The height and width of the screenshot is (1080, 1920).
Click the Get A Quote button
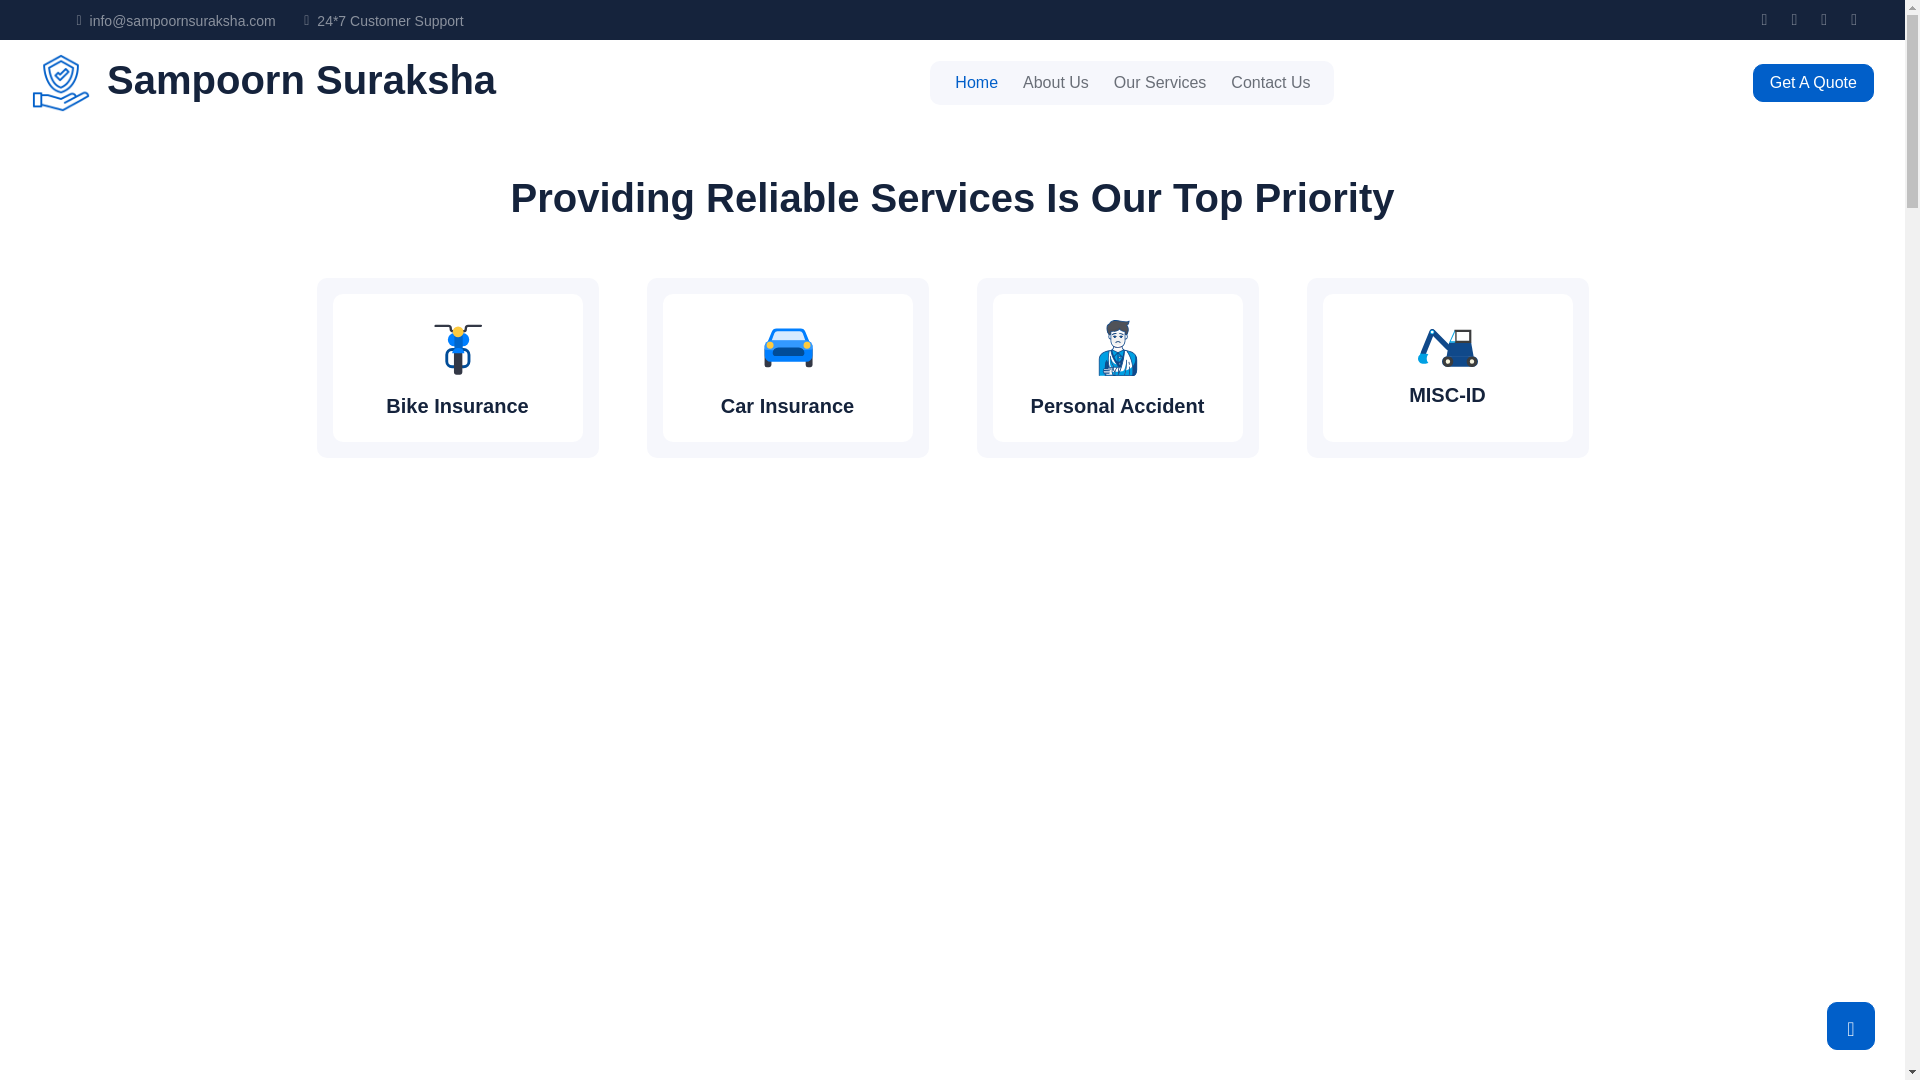1813,83
